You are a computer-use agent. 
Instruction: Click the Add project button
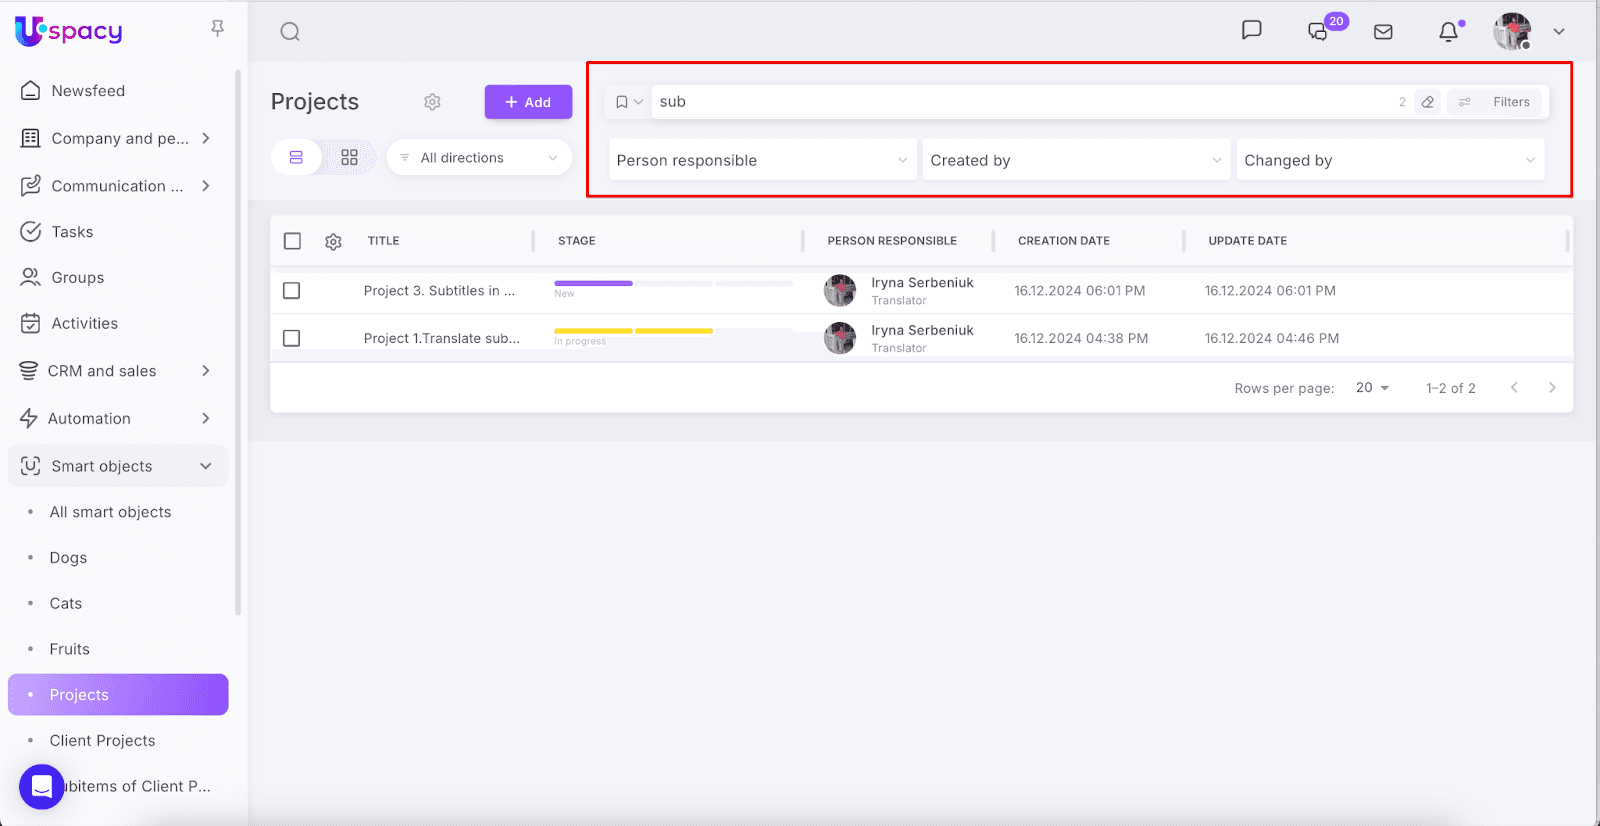[x=528, y=102]
